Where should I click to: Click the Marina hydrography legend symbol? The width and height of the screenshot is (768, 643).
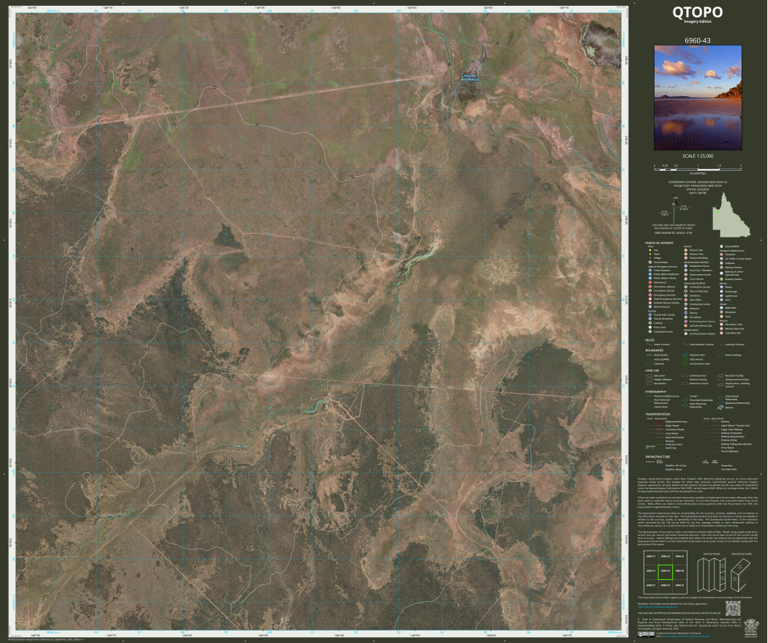(720, 407)
